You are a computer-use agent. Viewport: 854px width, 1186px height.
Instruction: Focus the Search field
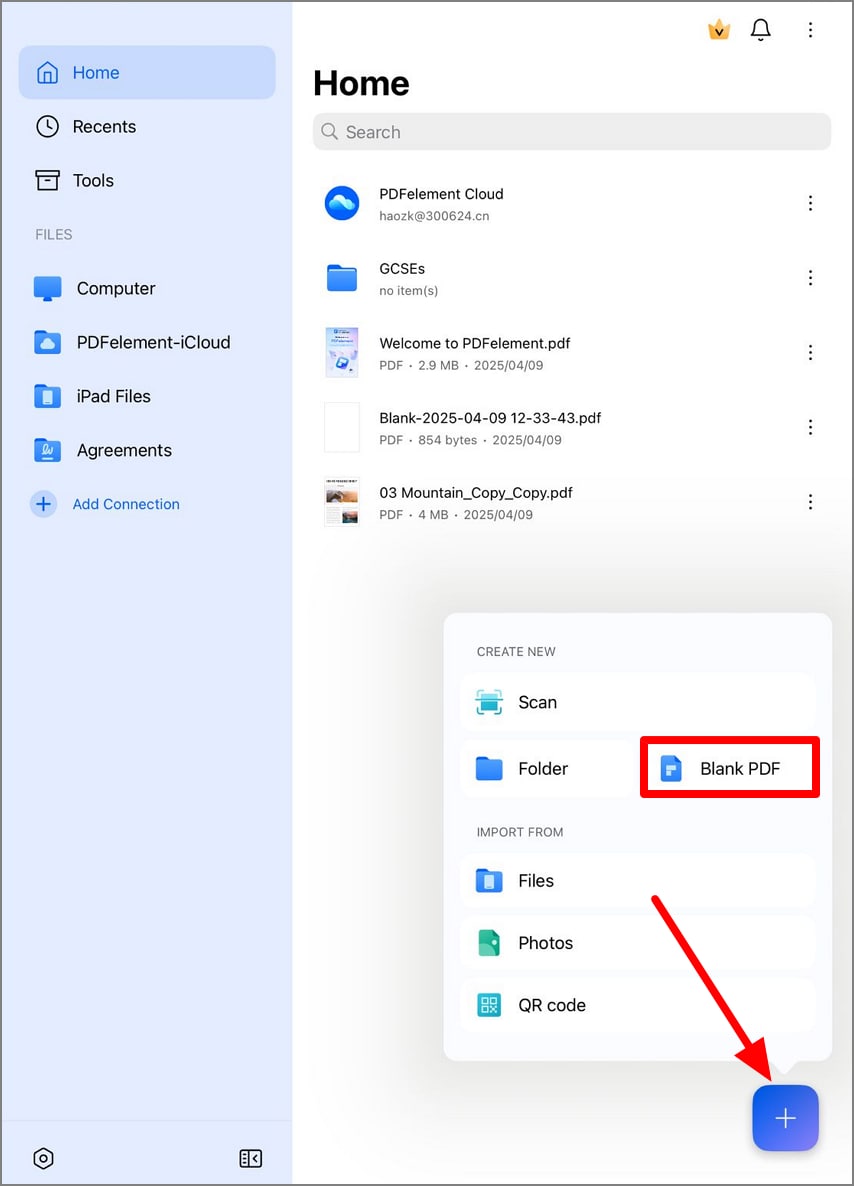click(572, 132)
